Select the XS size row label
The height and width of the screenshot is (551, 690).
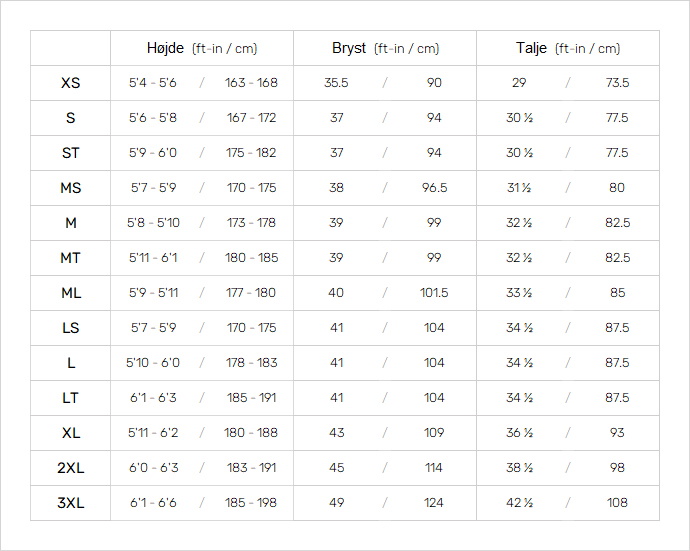[70, 83]
